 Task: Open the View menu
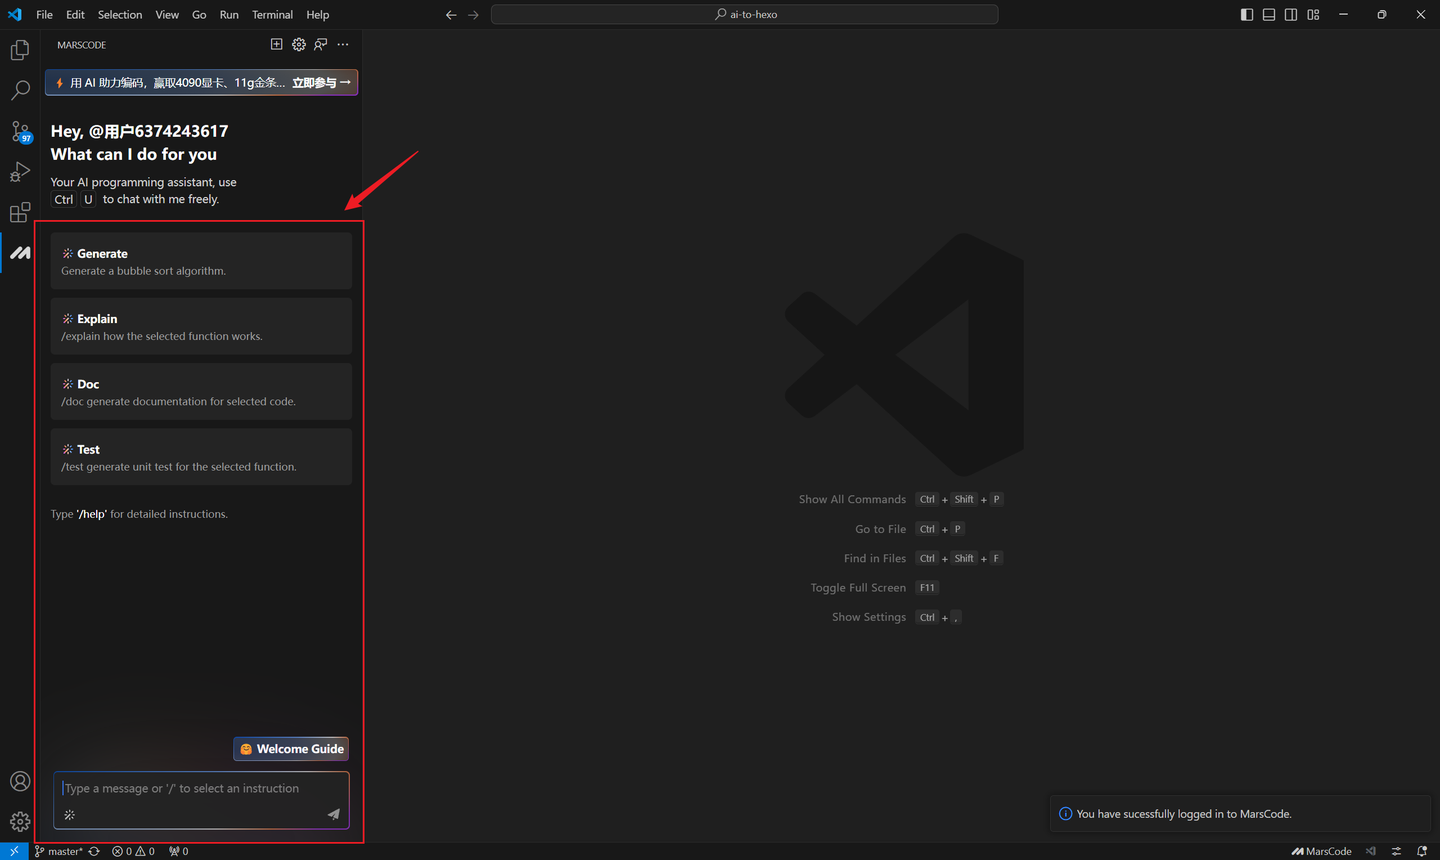coord(167,15)
